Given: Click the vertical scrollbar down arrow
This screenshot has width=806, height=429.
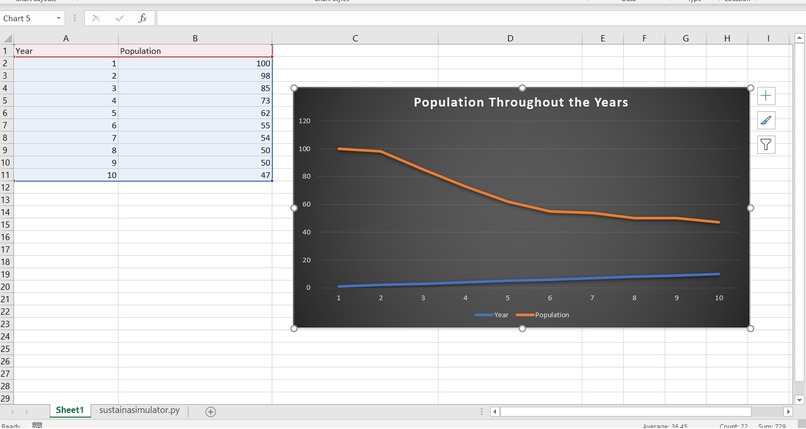Looking at the screenshot, I should pos(799,399).
